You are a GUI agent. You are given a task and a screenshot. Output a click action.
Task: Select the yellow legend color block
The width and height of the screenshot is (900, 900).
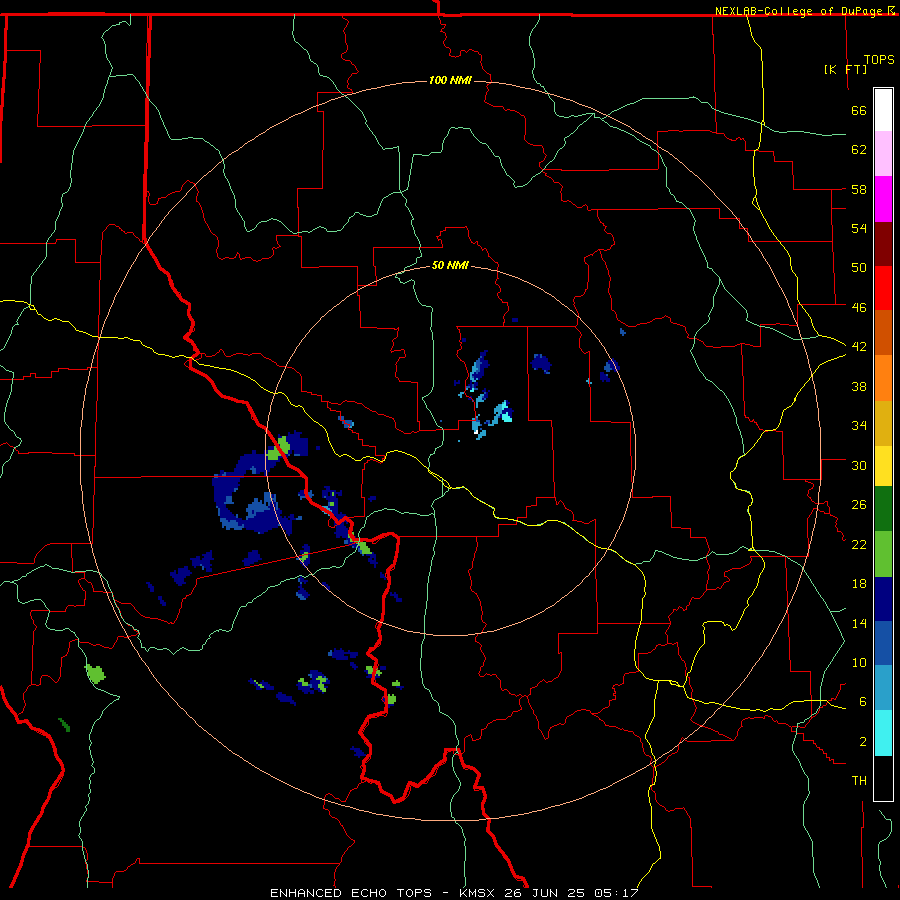tap(883, 465)
